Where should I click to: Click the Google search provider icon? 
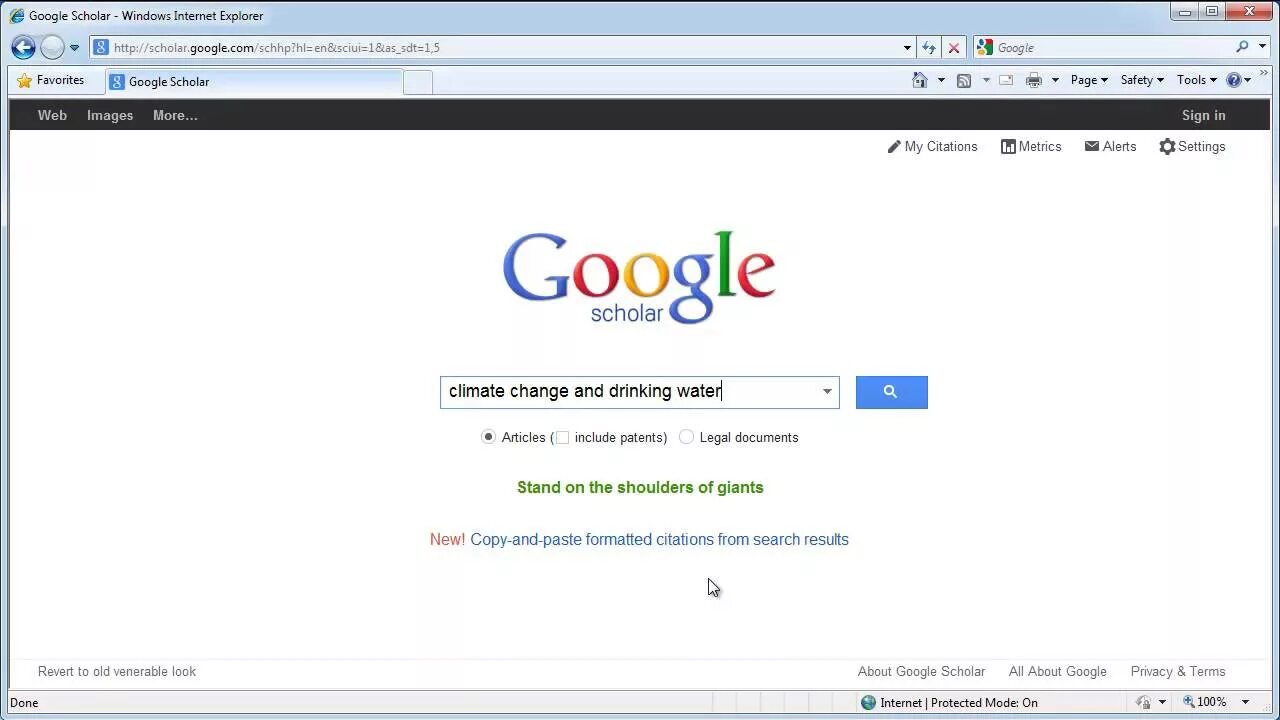click(985, 47)
